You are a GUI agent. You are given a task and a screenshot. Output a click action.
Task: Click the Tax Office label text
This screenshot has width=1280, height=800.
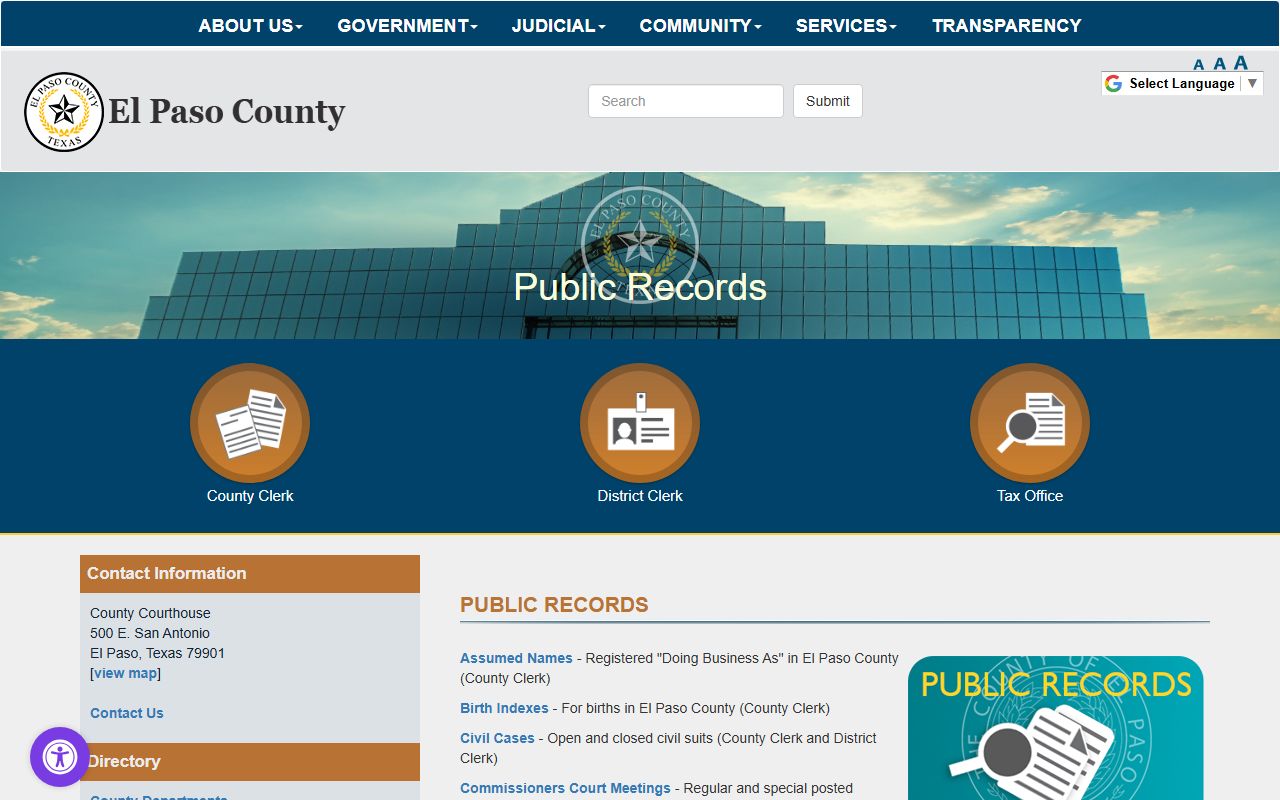pos(1030,496)
